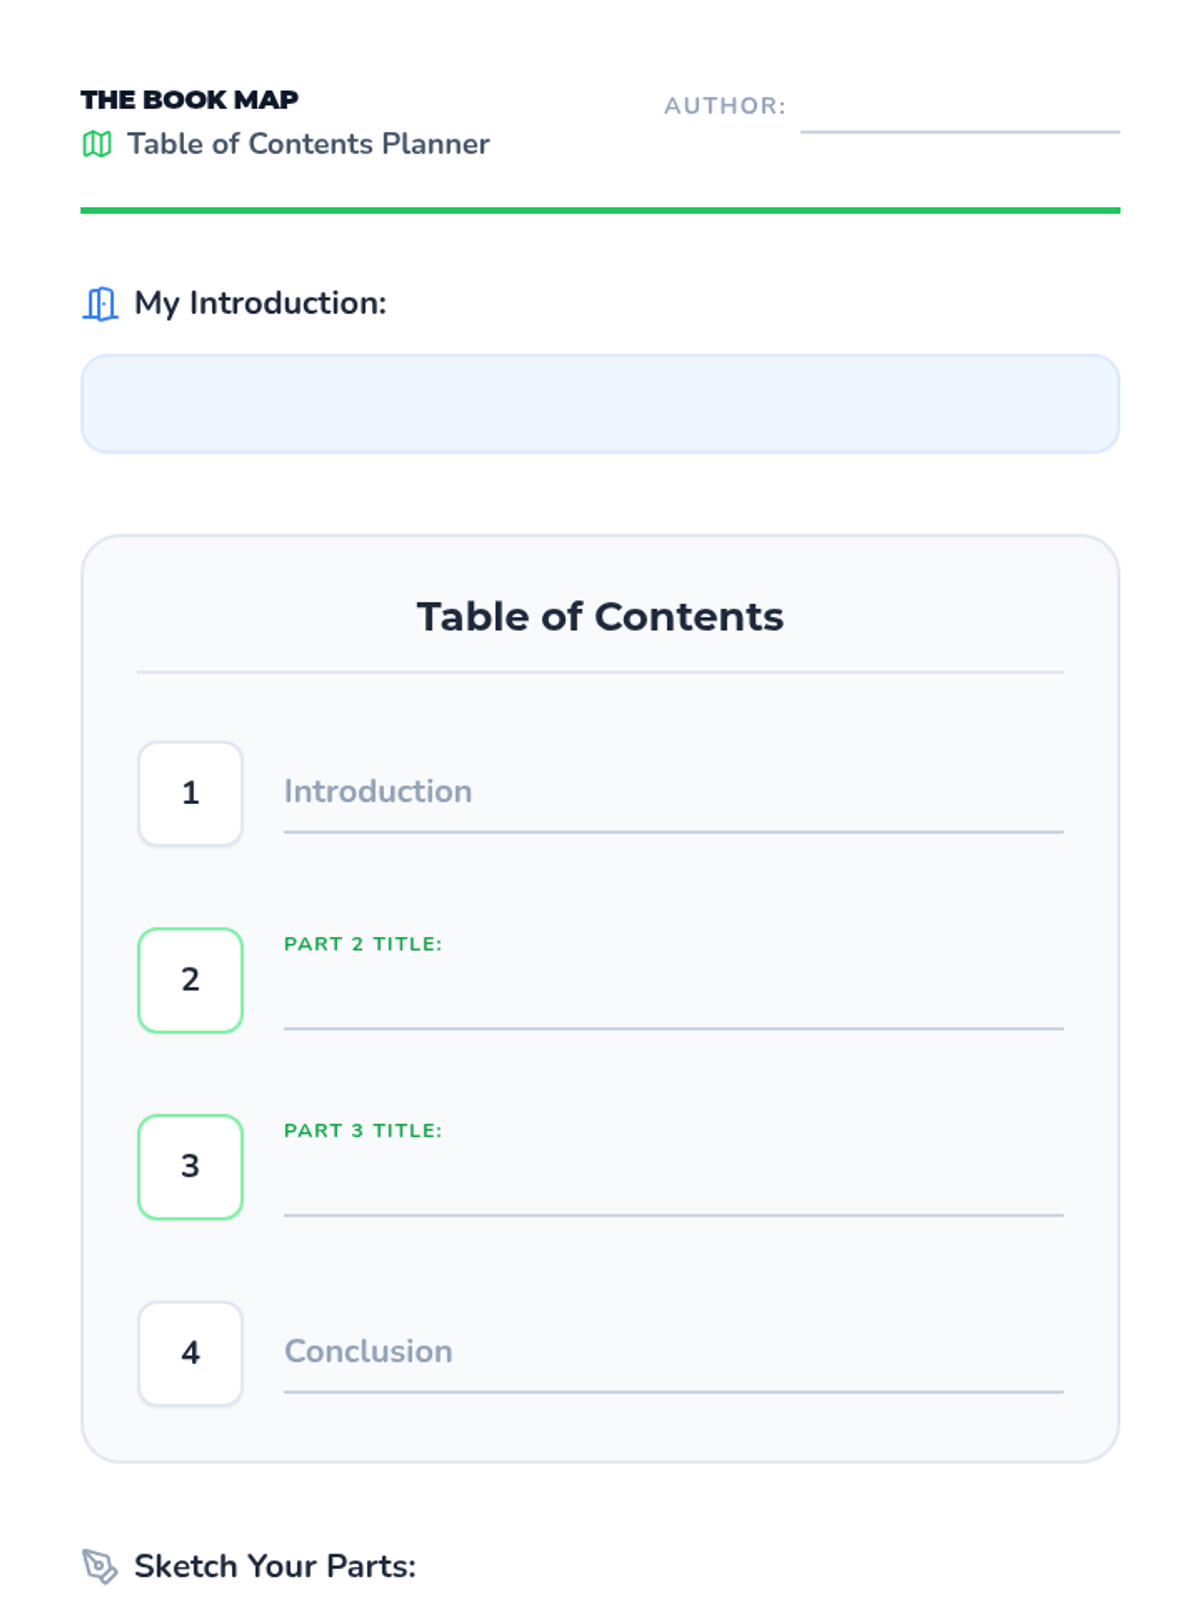
Task: Click the Conclusion title line
Action: [672, 1353]
